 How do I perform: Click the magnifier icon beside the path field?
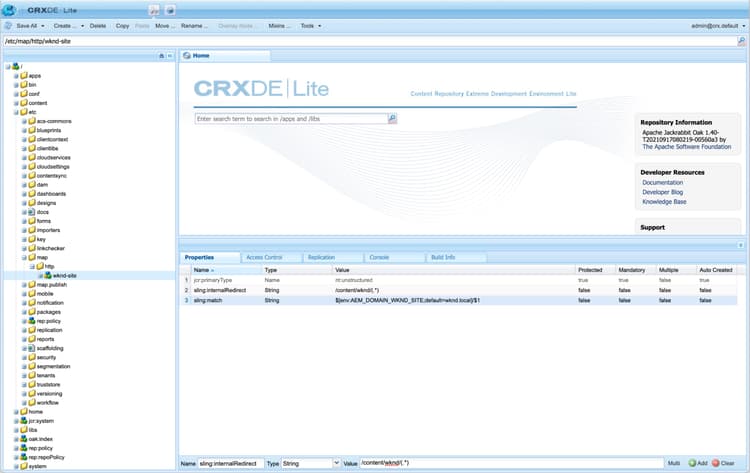pos(741,41)
